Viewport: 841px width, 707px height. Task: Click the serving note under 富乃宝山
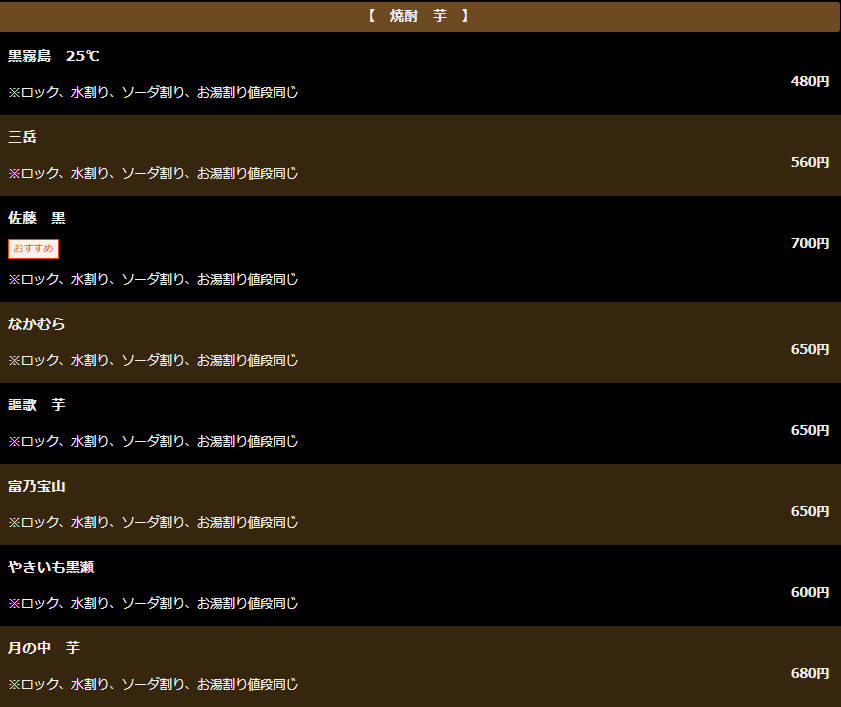[153, 522]
